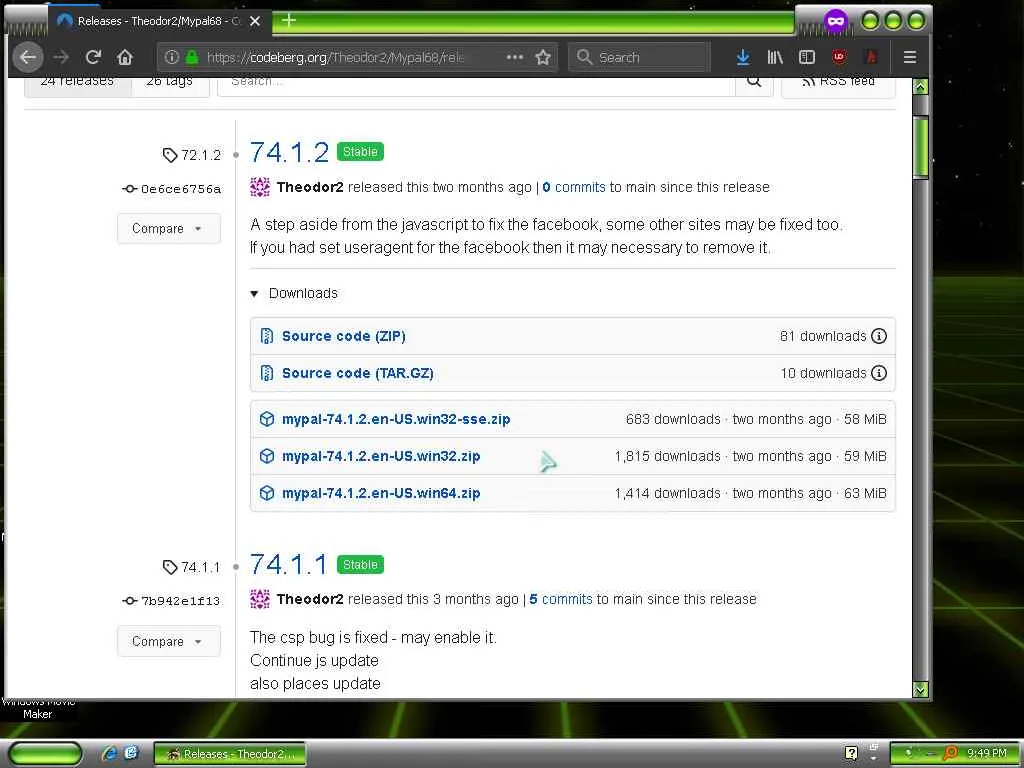Open Internet Explorer quick launch icon
The width and height of the screenshot is (1024, 768).
coord(110,753)
